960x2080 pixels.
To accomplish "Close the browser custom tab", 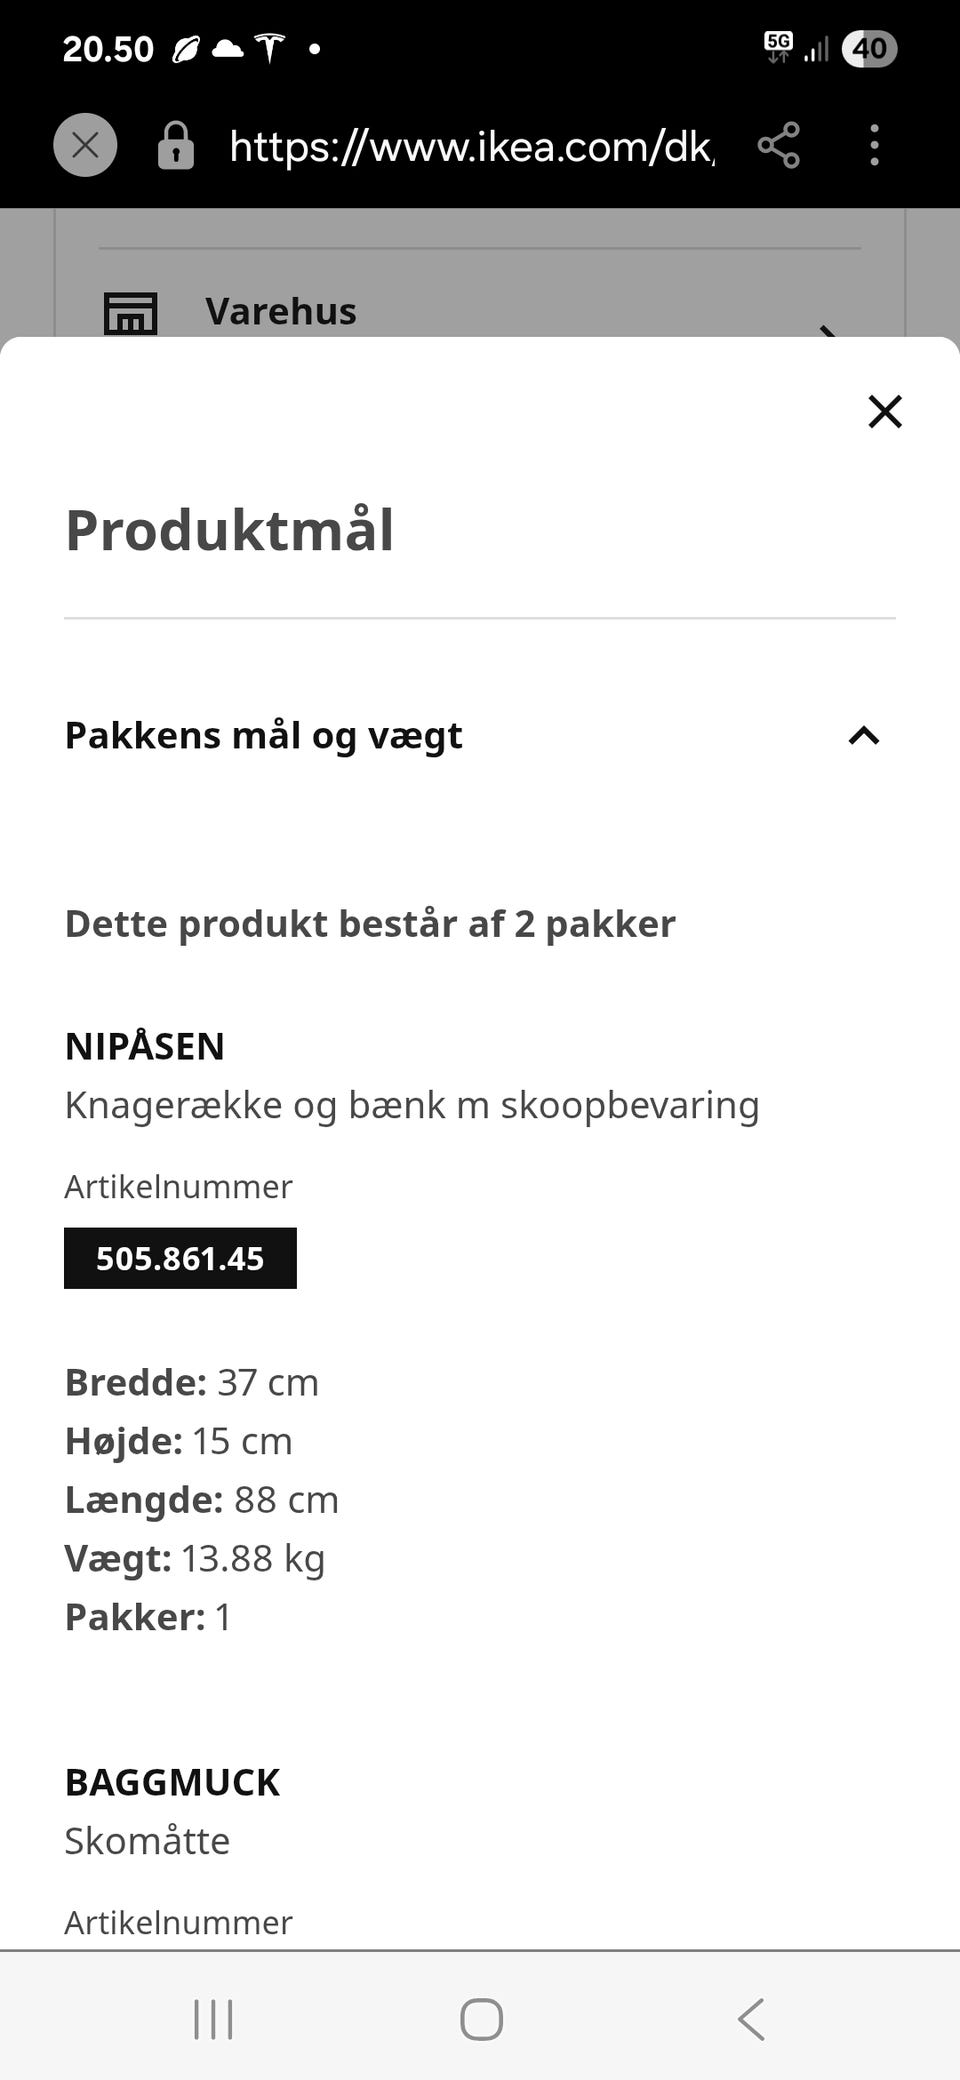I will (x=85, y=146).
